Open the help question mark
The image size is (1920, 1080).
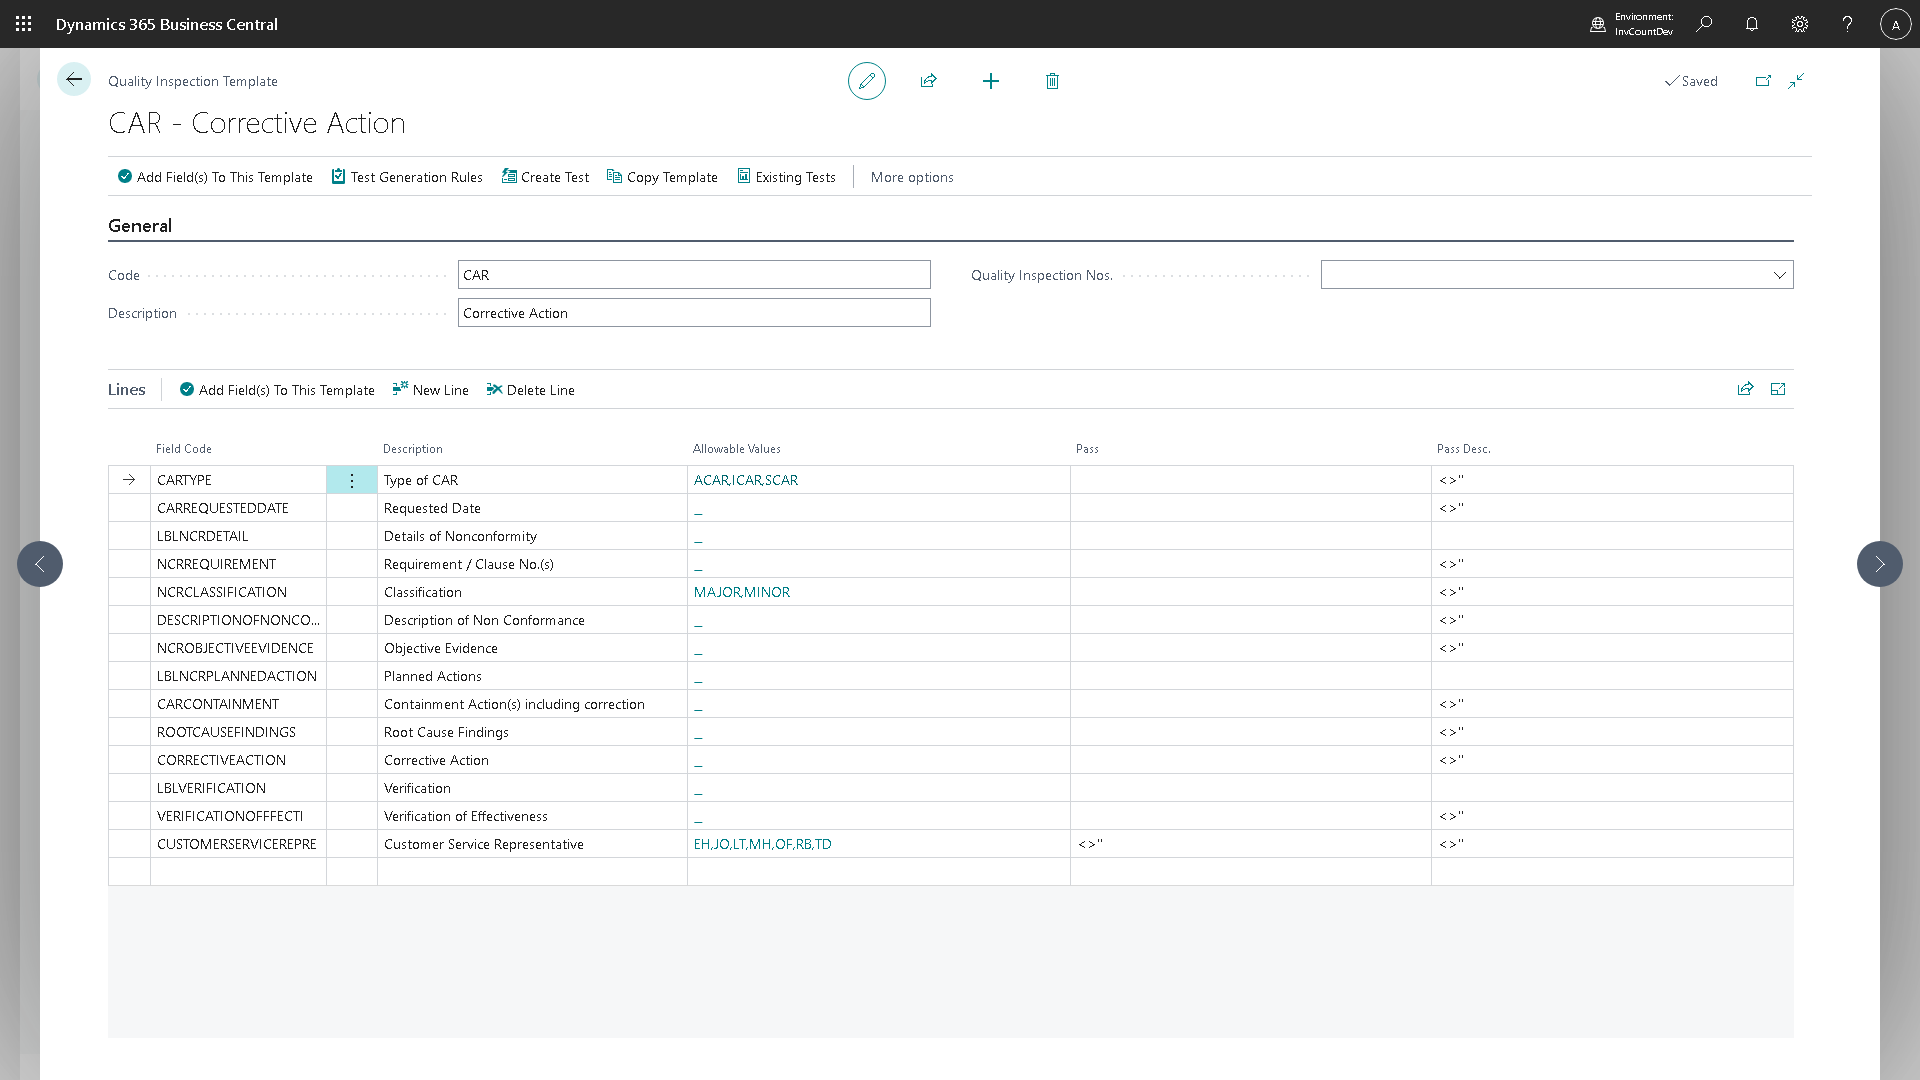[x=1847, y=24]
